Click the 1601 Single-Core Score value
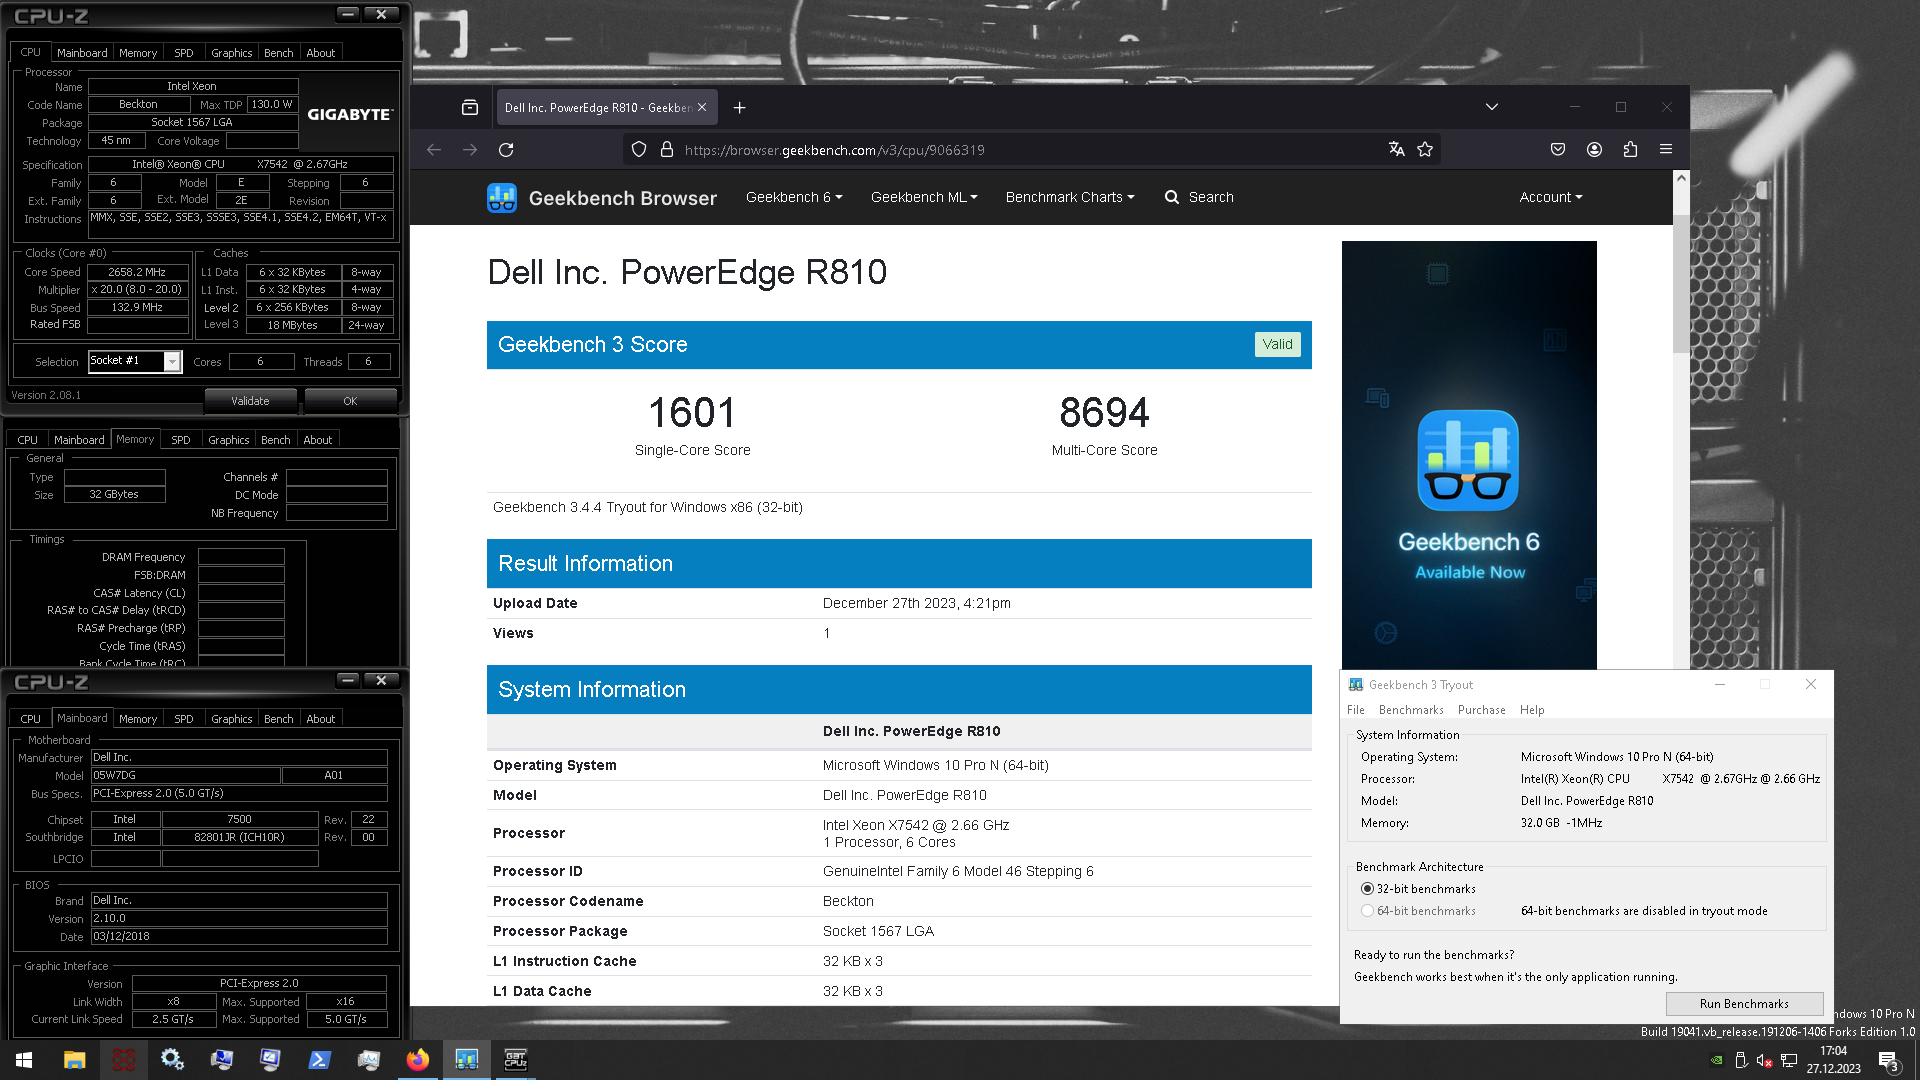Viewport: 1920px width, 1080px height. (692, 412)
